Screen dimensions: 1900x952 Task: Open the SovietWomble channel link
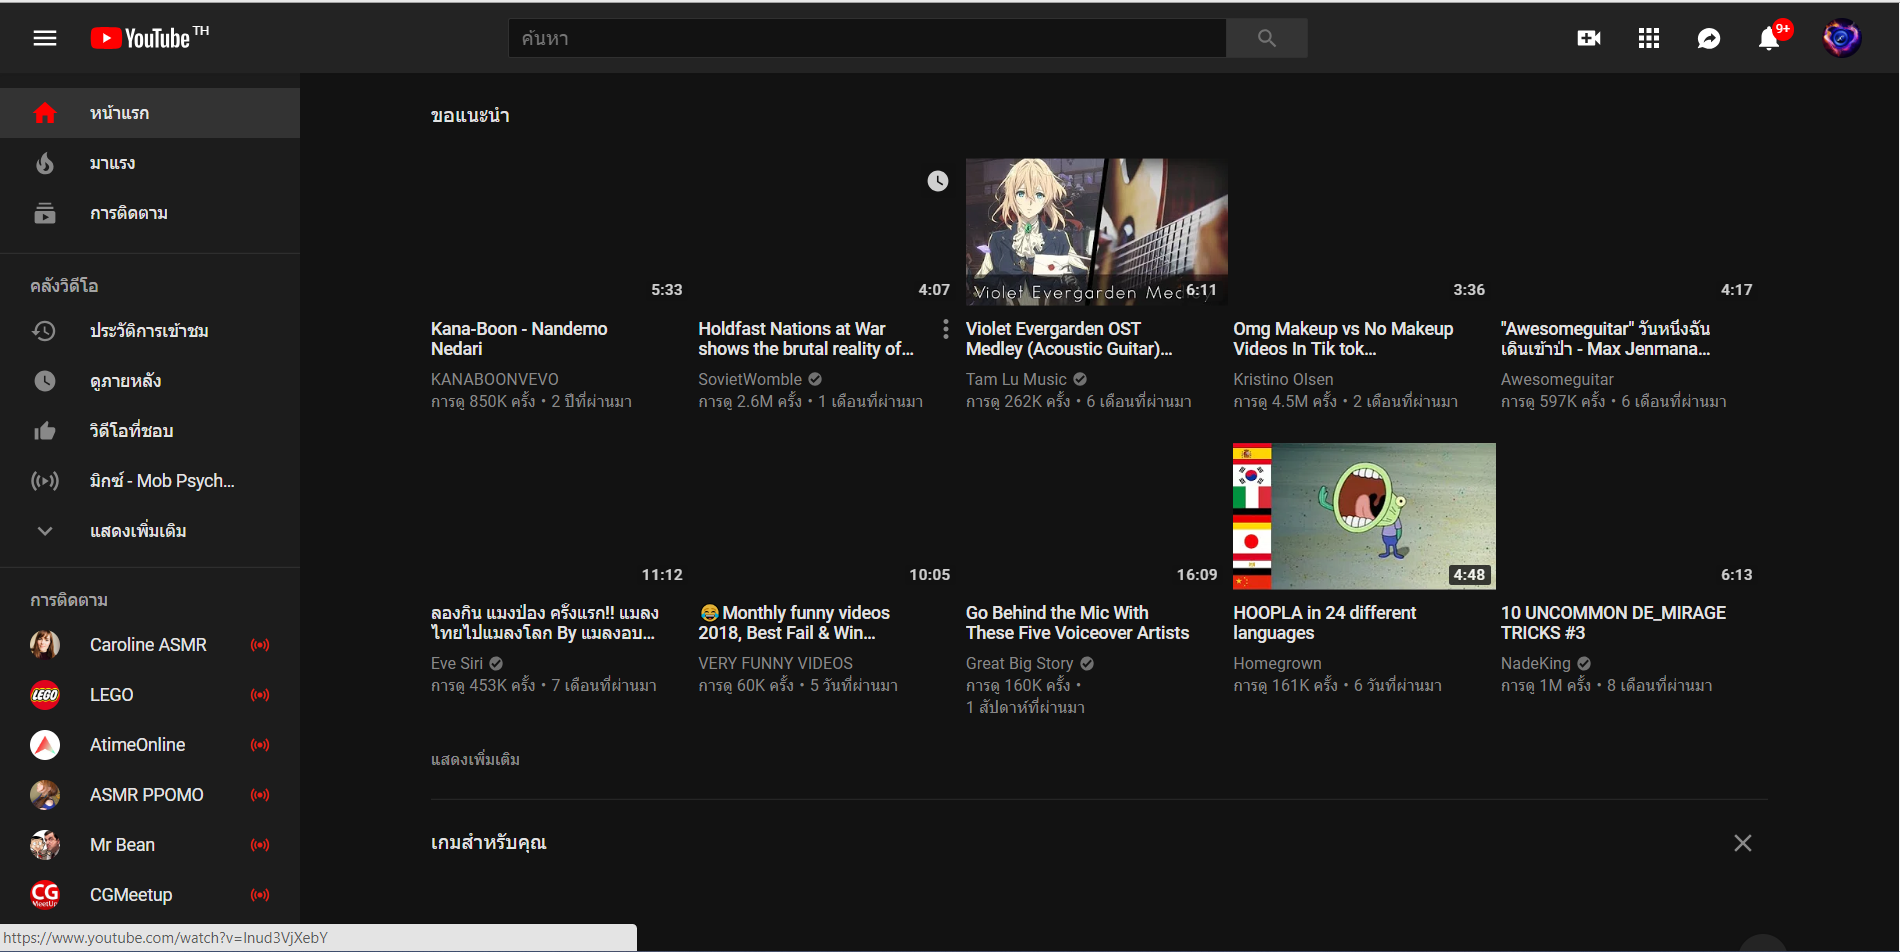(x=750, y=380)
